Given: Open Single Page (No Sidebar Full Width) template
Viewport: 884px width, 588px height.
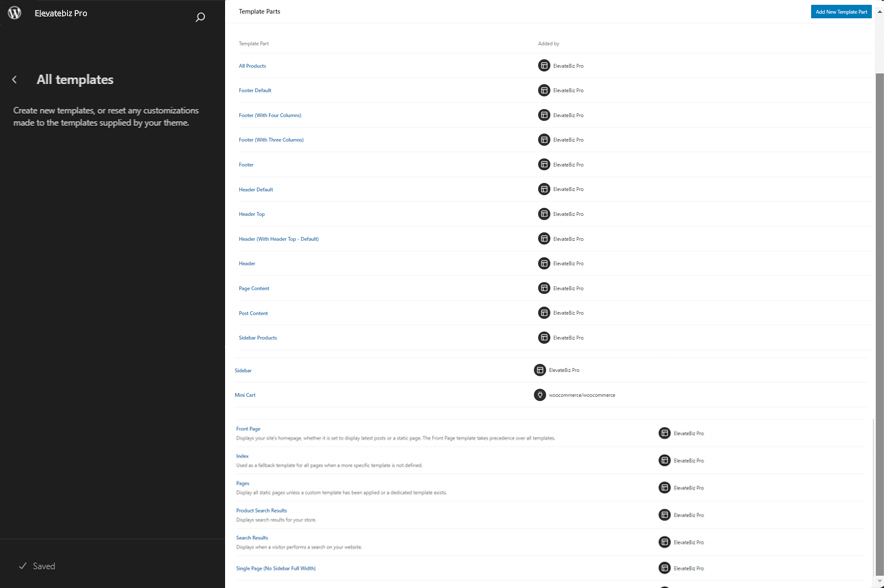Looking at the screenshot, I should [x=276, y=568].
